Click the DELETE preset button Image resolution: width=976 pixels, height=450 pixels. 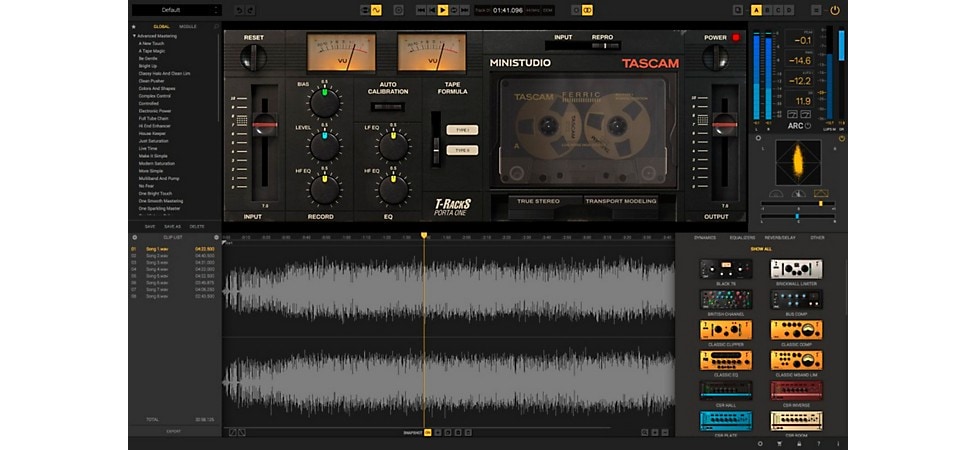point(197,227)
